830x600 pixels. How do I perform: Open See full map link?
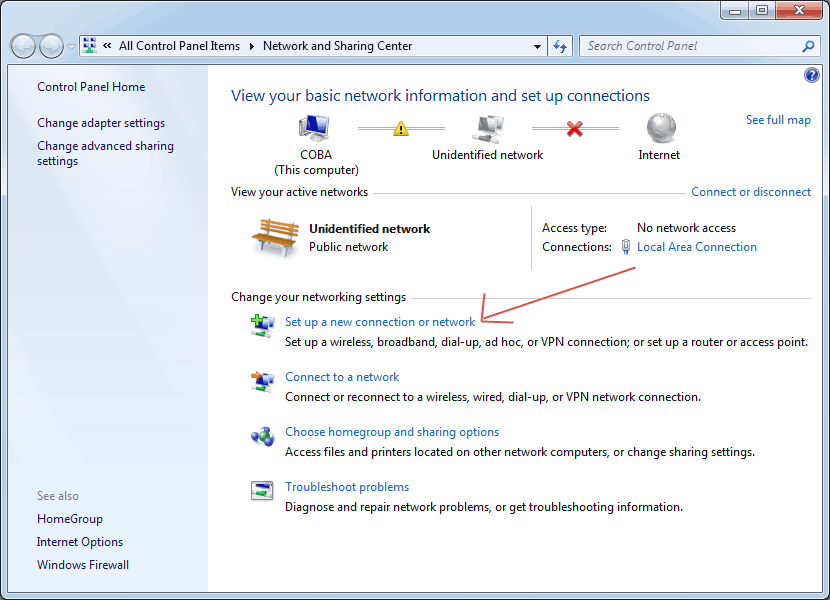[778, 120]
